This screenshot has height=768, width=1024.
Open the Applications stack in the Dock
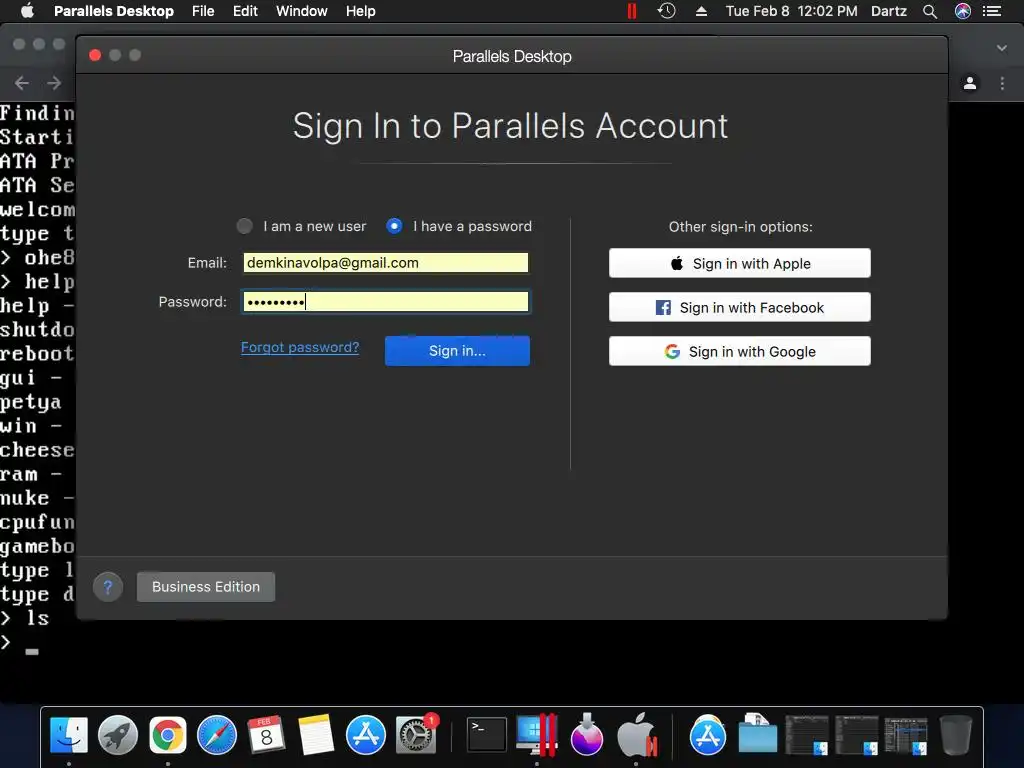click(708, 735)
